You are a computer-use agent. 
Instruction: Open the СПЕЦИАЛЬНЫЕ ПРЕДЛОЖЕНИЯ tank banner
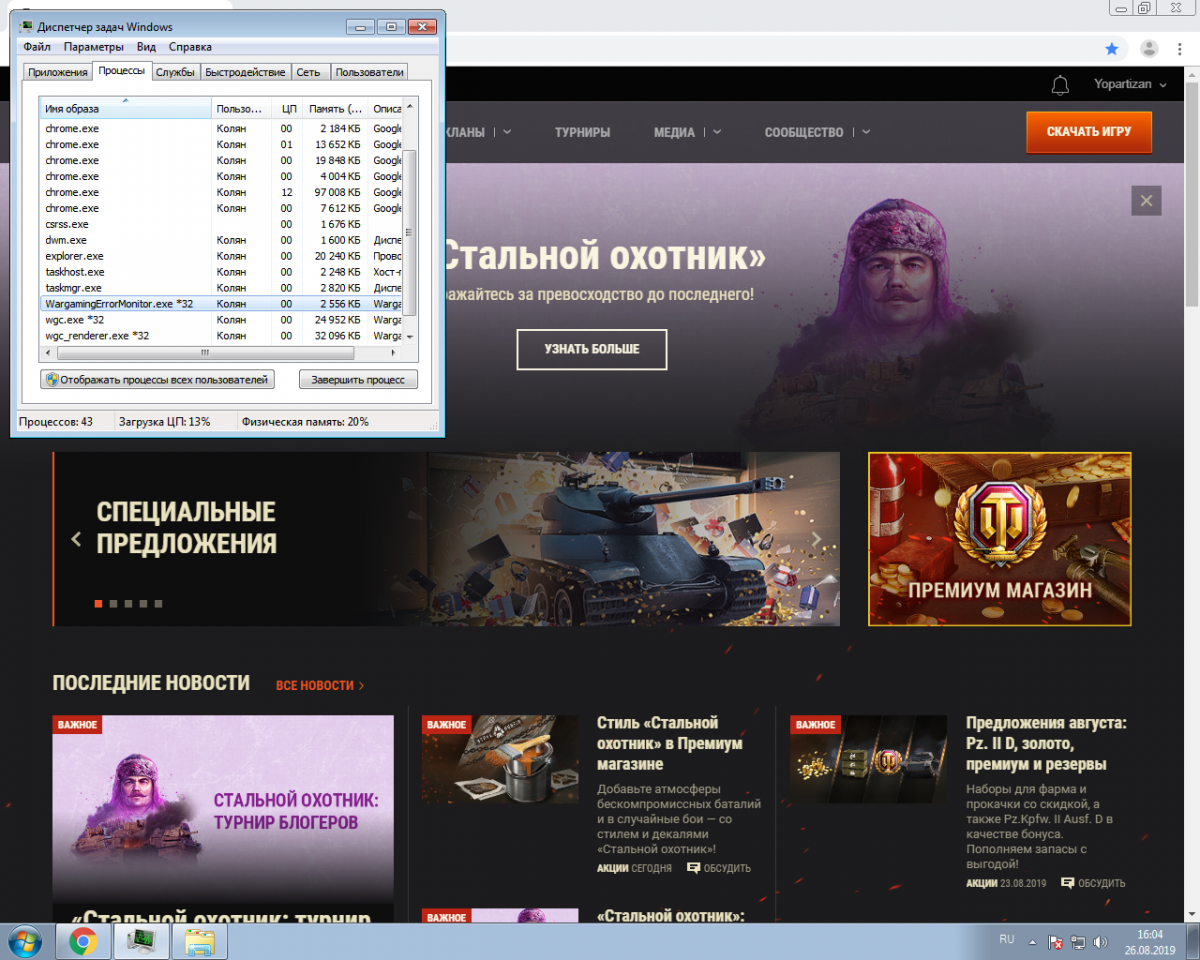coord(446,539)
